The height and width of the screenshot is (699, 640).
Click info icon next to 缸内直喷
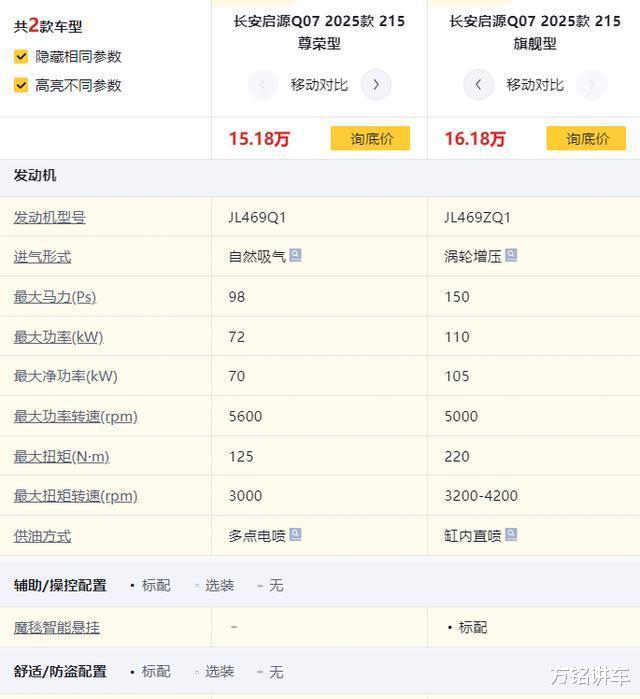pyautogui.click(x=511, y=534)
